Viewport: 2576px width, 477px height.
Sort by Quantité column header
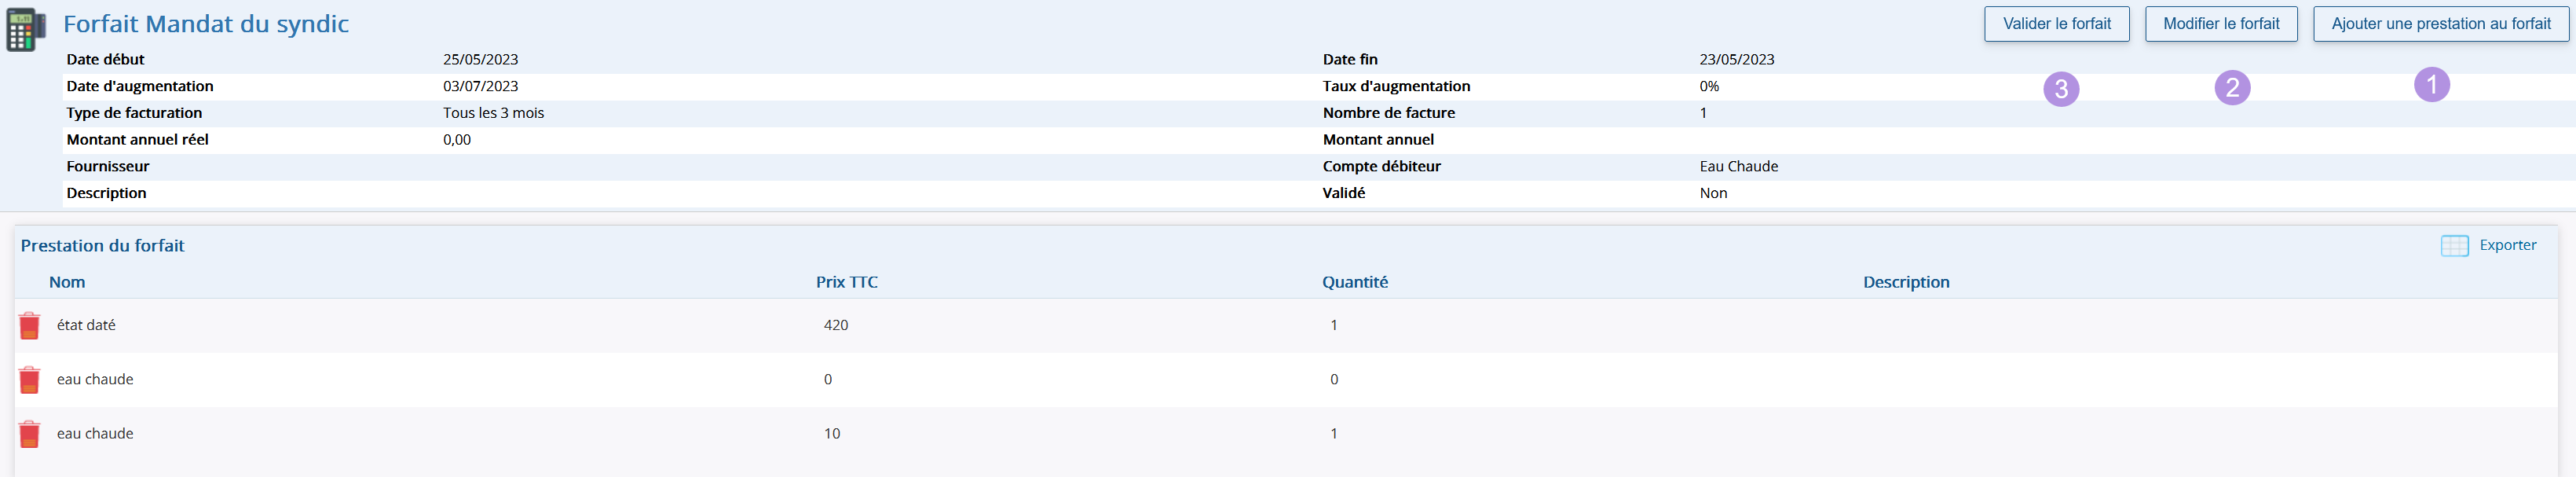pos(1355,282)
